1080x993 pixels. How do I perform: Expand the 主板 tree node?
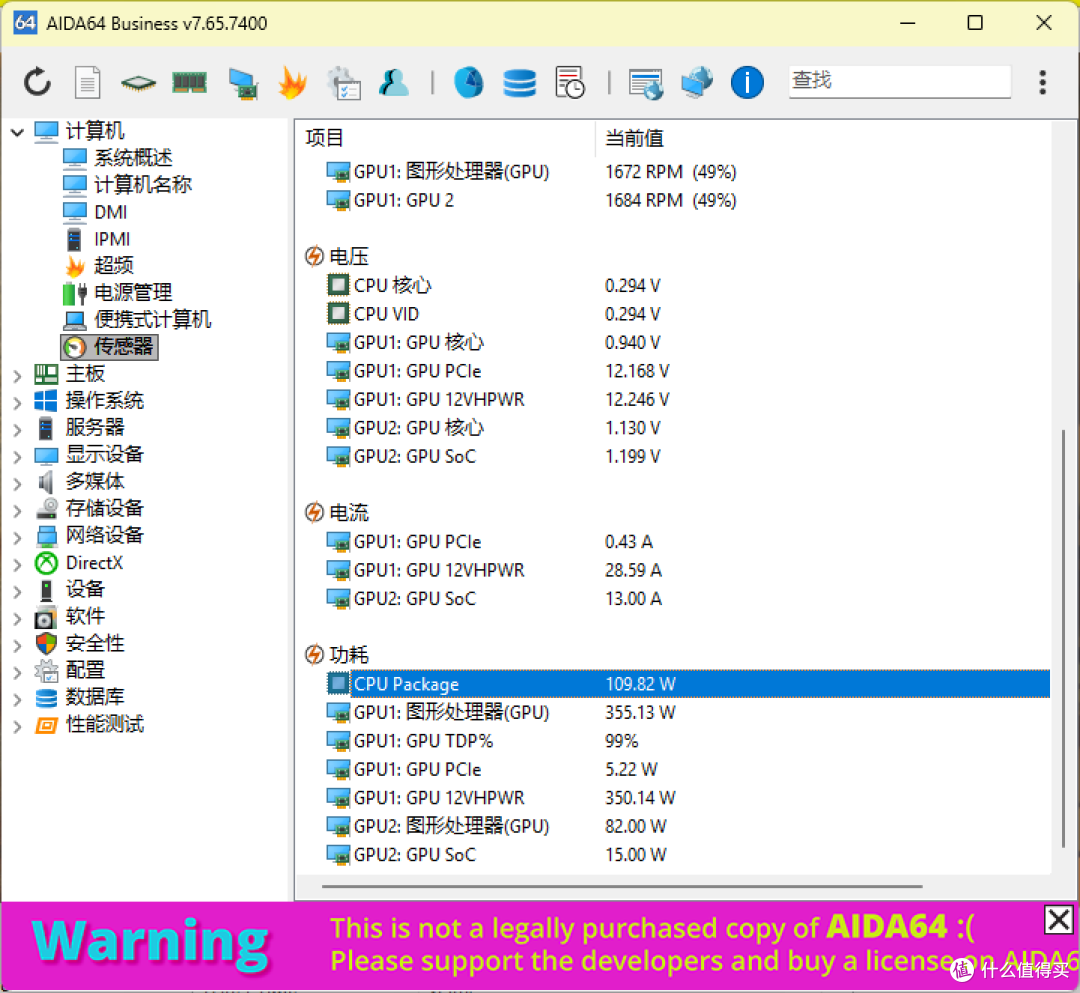click(17, 375)
